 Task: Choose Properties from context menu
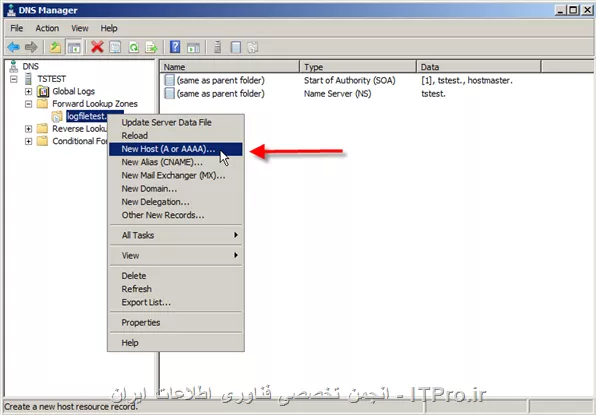coord(176,323)
